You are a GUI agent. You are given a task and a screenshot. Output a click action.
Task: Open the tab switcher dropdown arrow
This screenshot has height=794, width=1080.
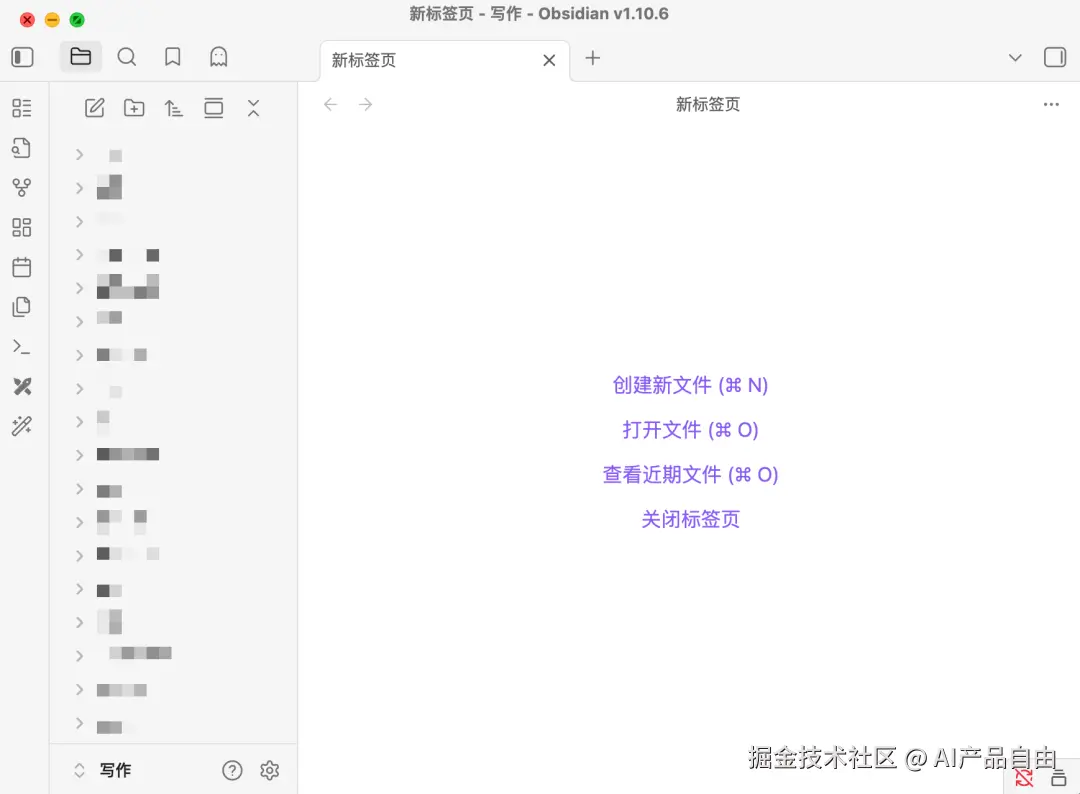click(x=1015, y=58)
